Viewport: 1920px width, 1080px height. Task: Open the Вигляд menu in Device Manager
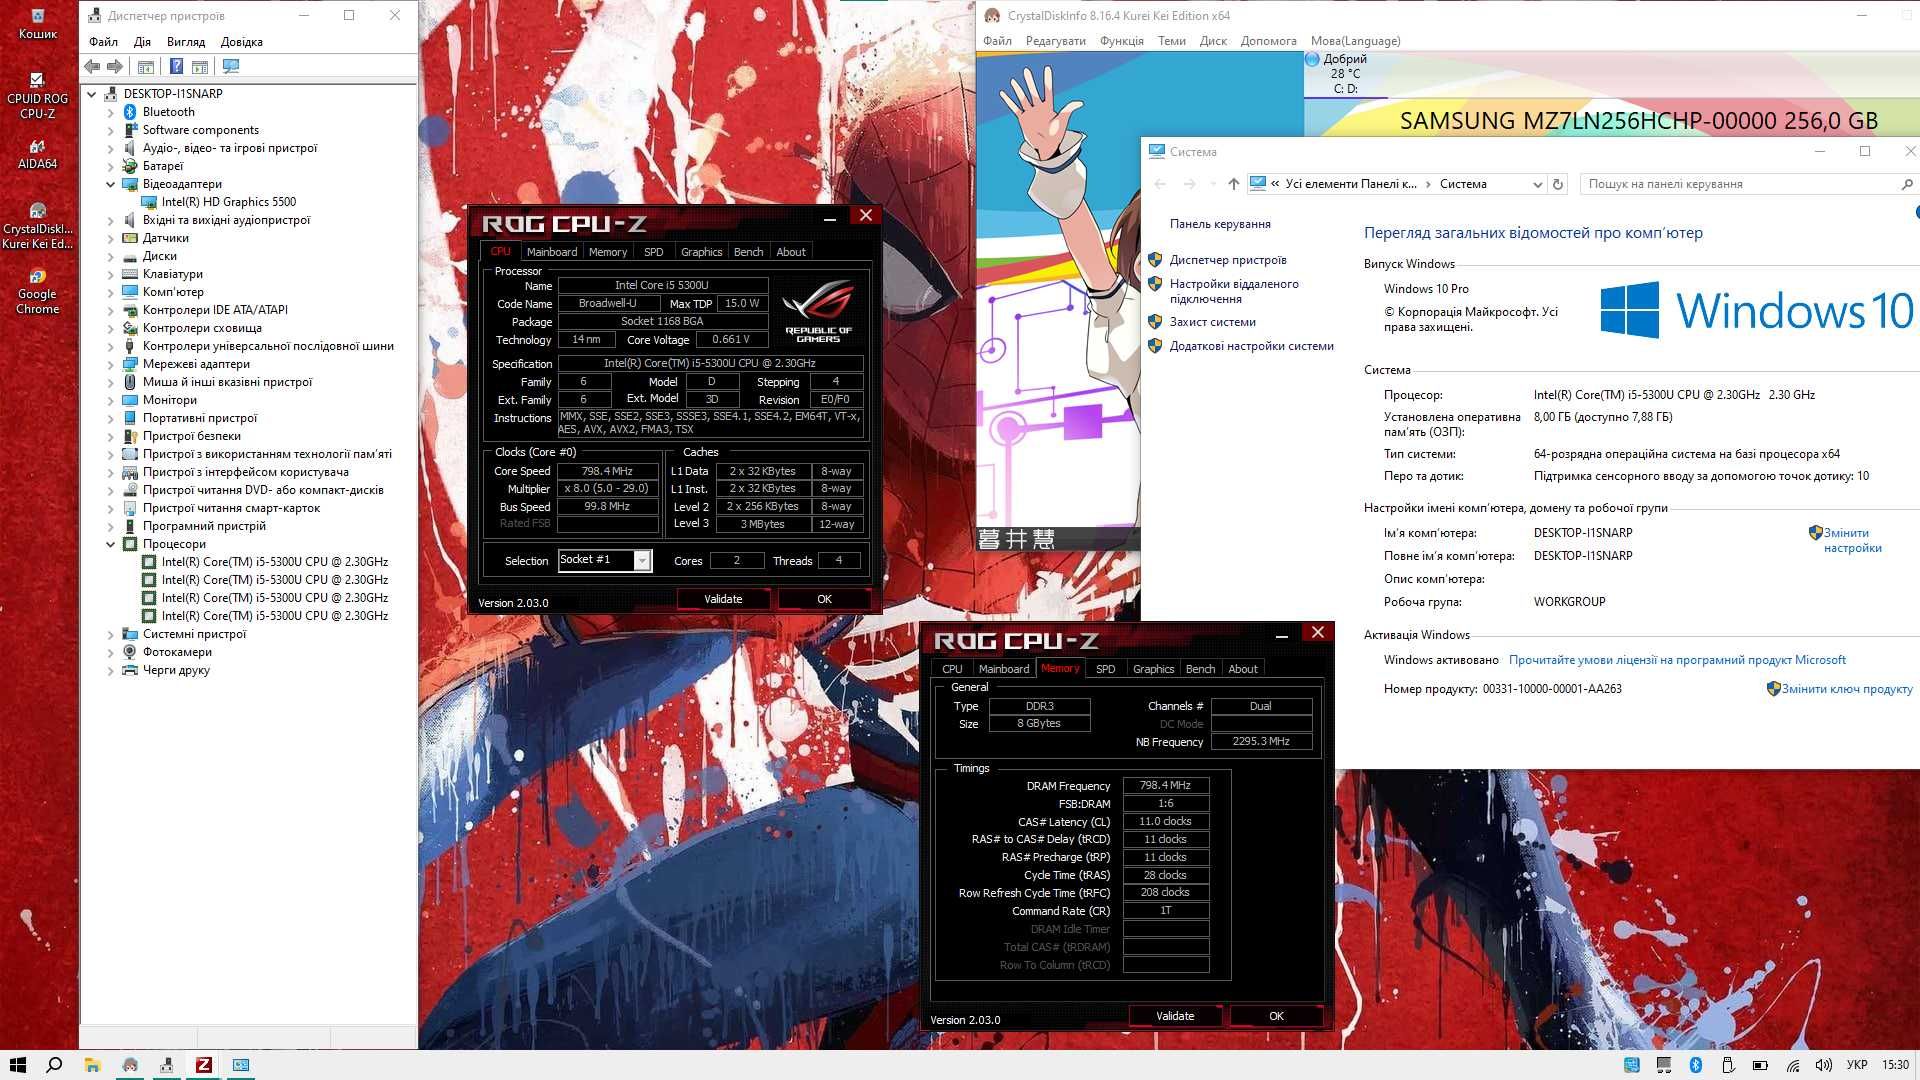coord(186,42)
